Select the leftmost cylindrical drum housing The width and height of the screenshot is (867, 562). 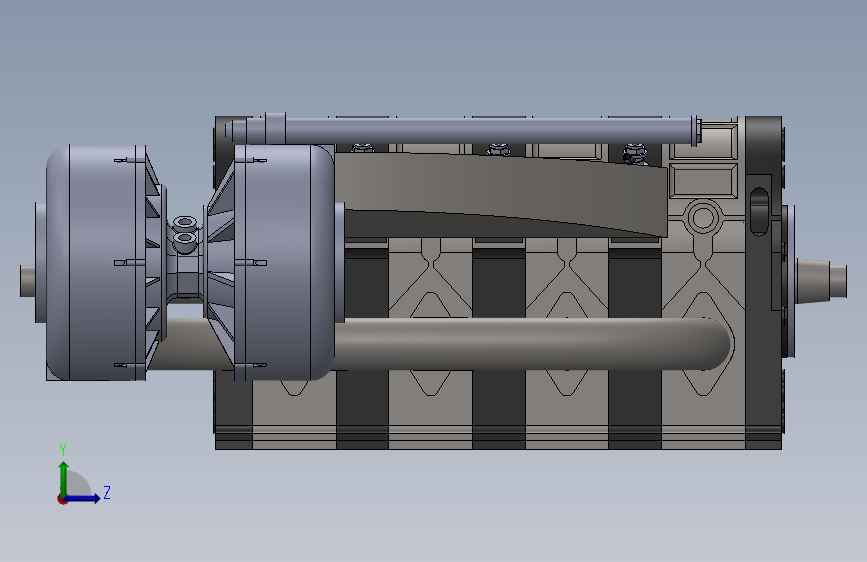click(97, 263)
